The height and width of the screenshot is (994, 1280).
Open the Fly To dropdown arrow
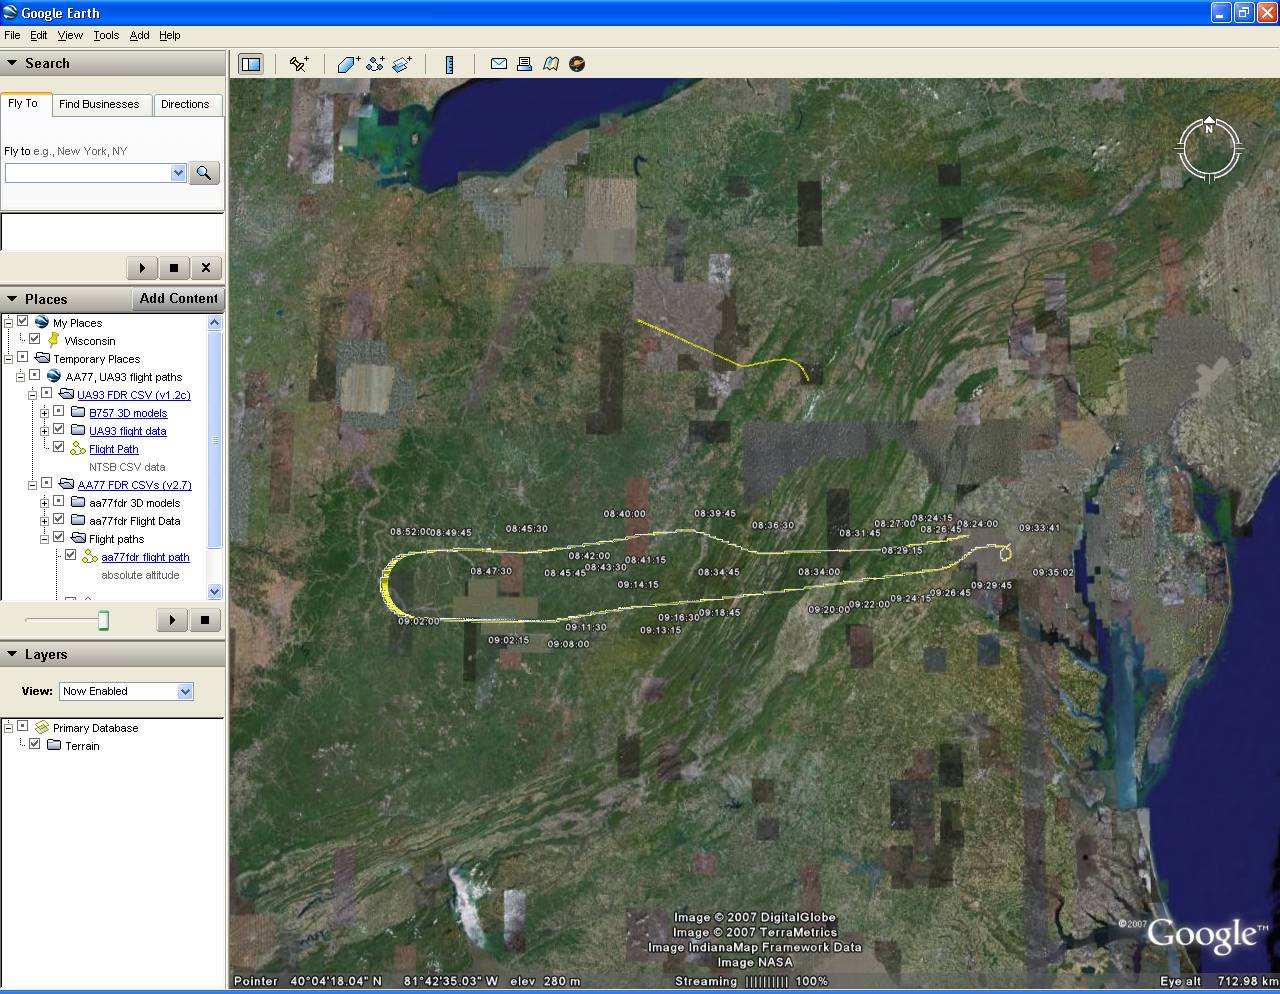coord(178,173)
